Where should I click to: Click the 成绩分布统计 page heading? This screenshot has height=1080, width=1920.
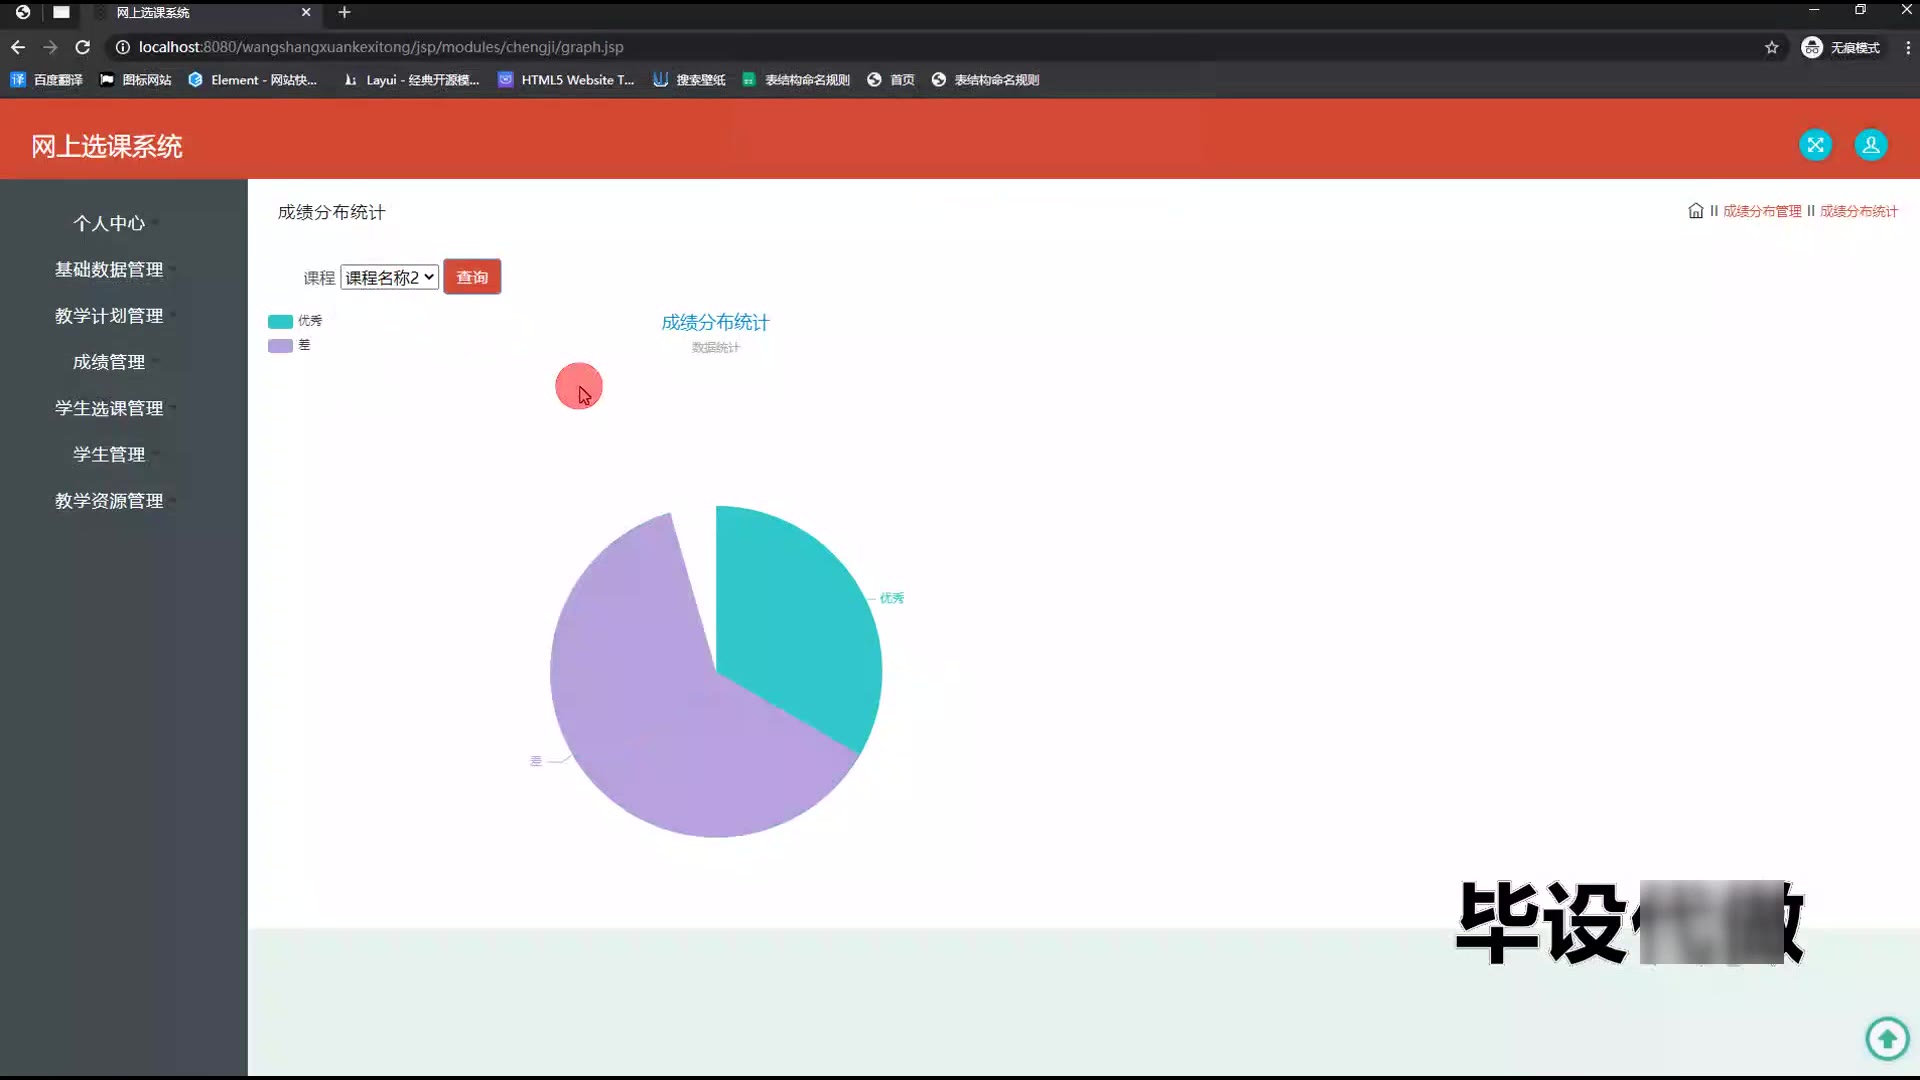(331, 212)
